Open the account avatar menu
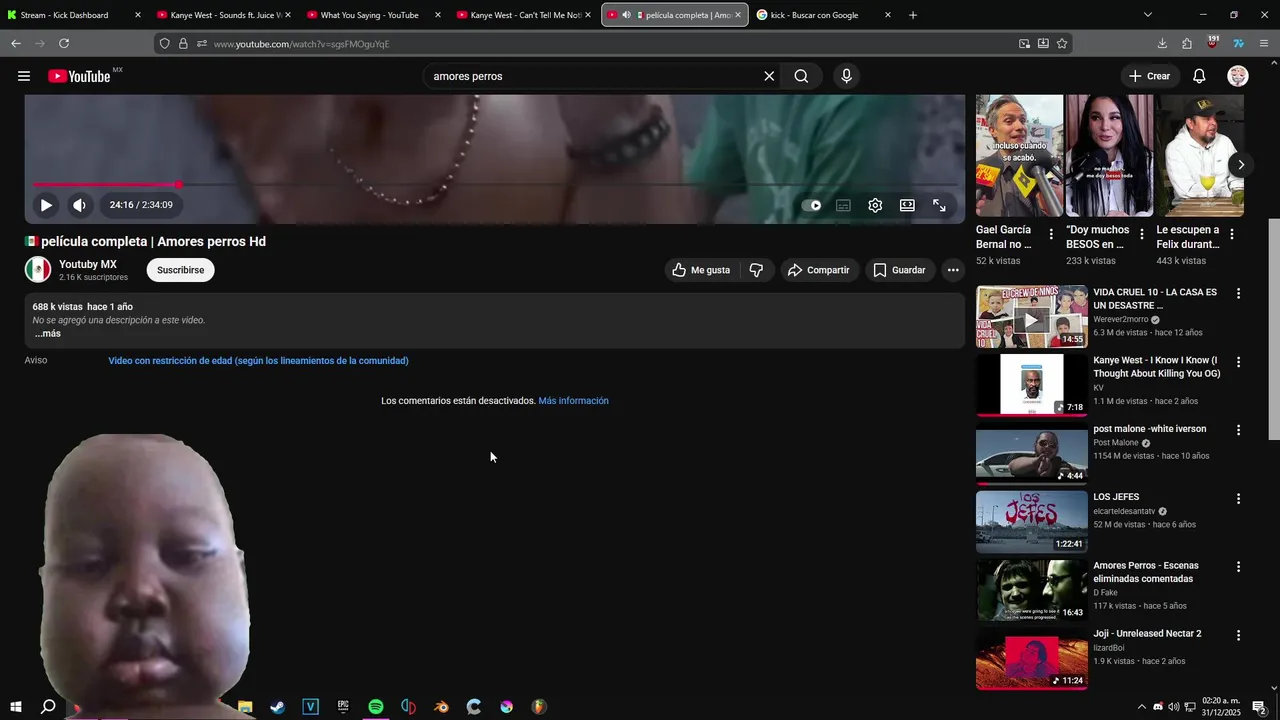Image resolution: width=1280 pixels, height=720 pixels. coord(1238,76)
